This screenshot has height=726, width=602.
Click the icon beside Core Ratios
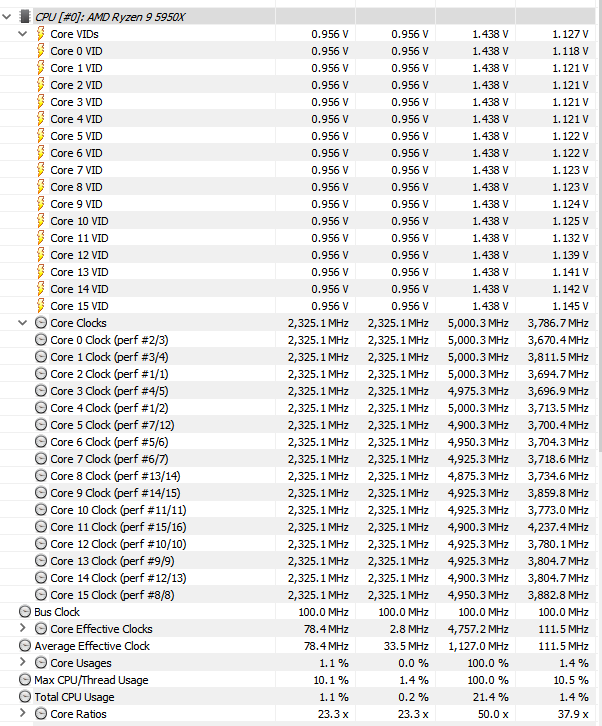pyautogui.click(x=41, y=714)
